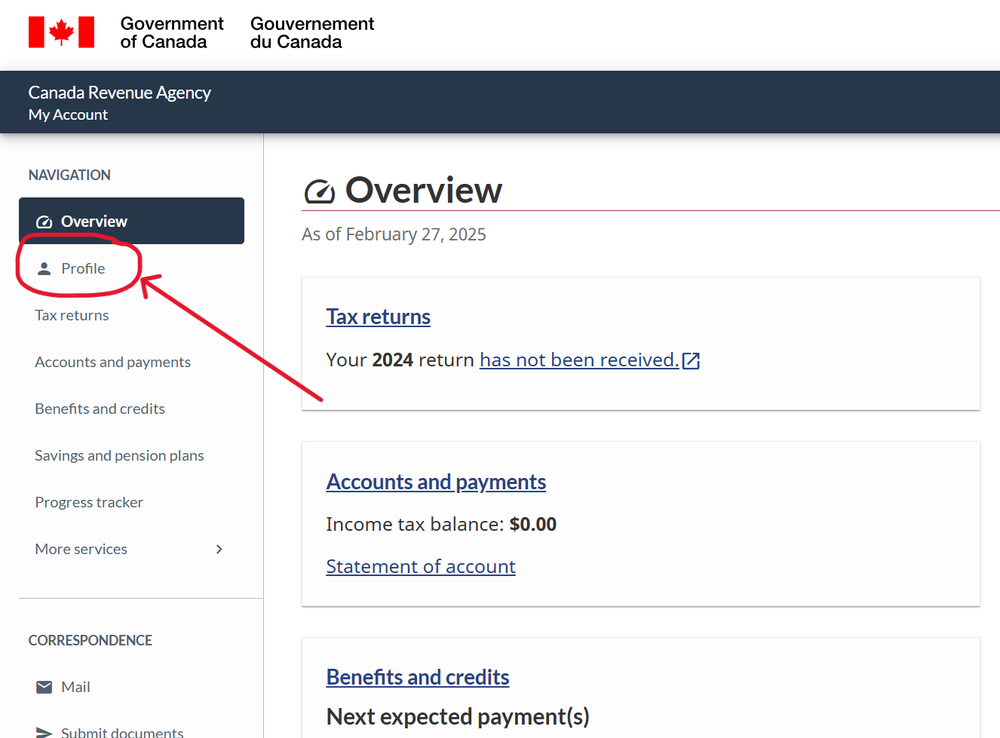Click the Submit documents paper-plane icon

pos(44,732)
